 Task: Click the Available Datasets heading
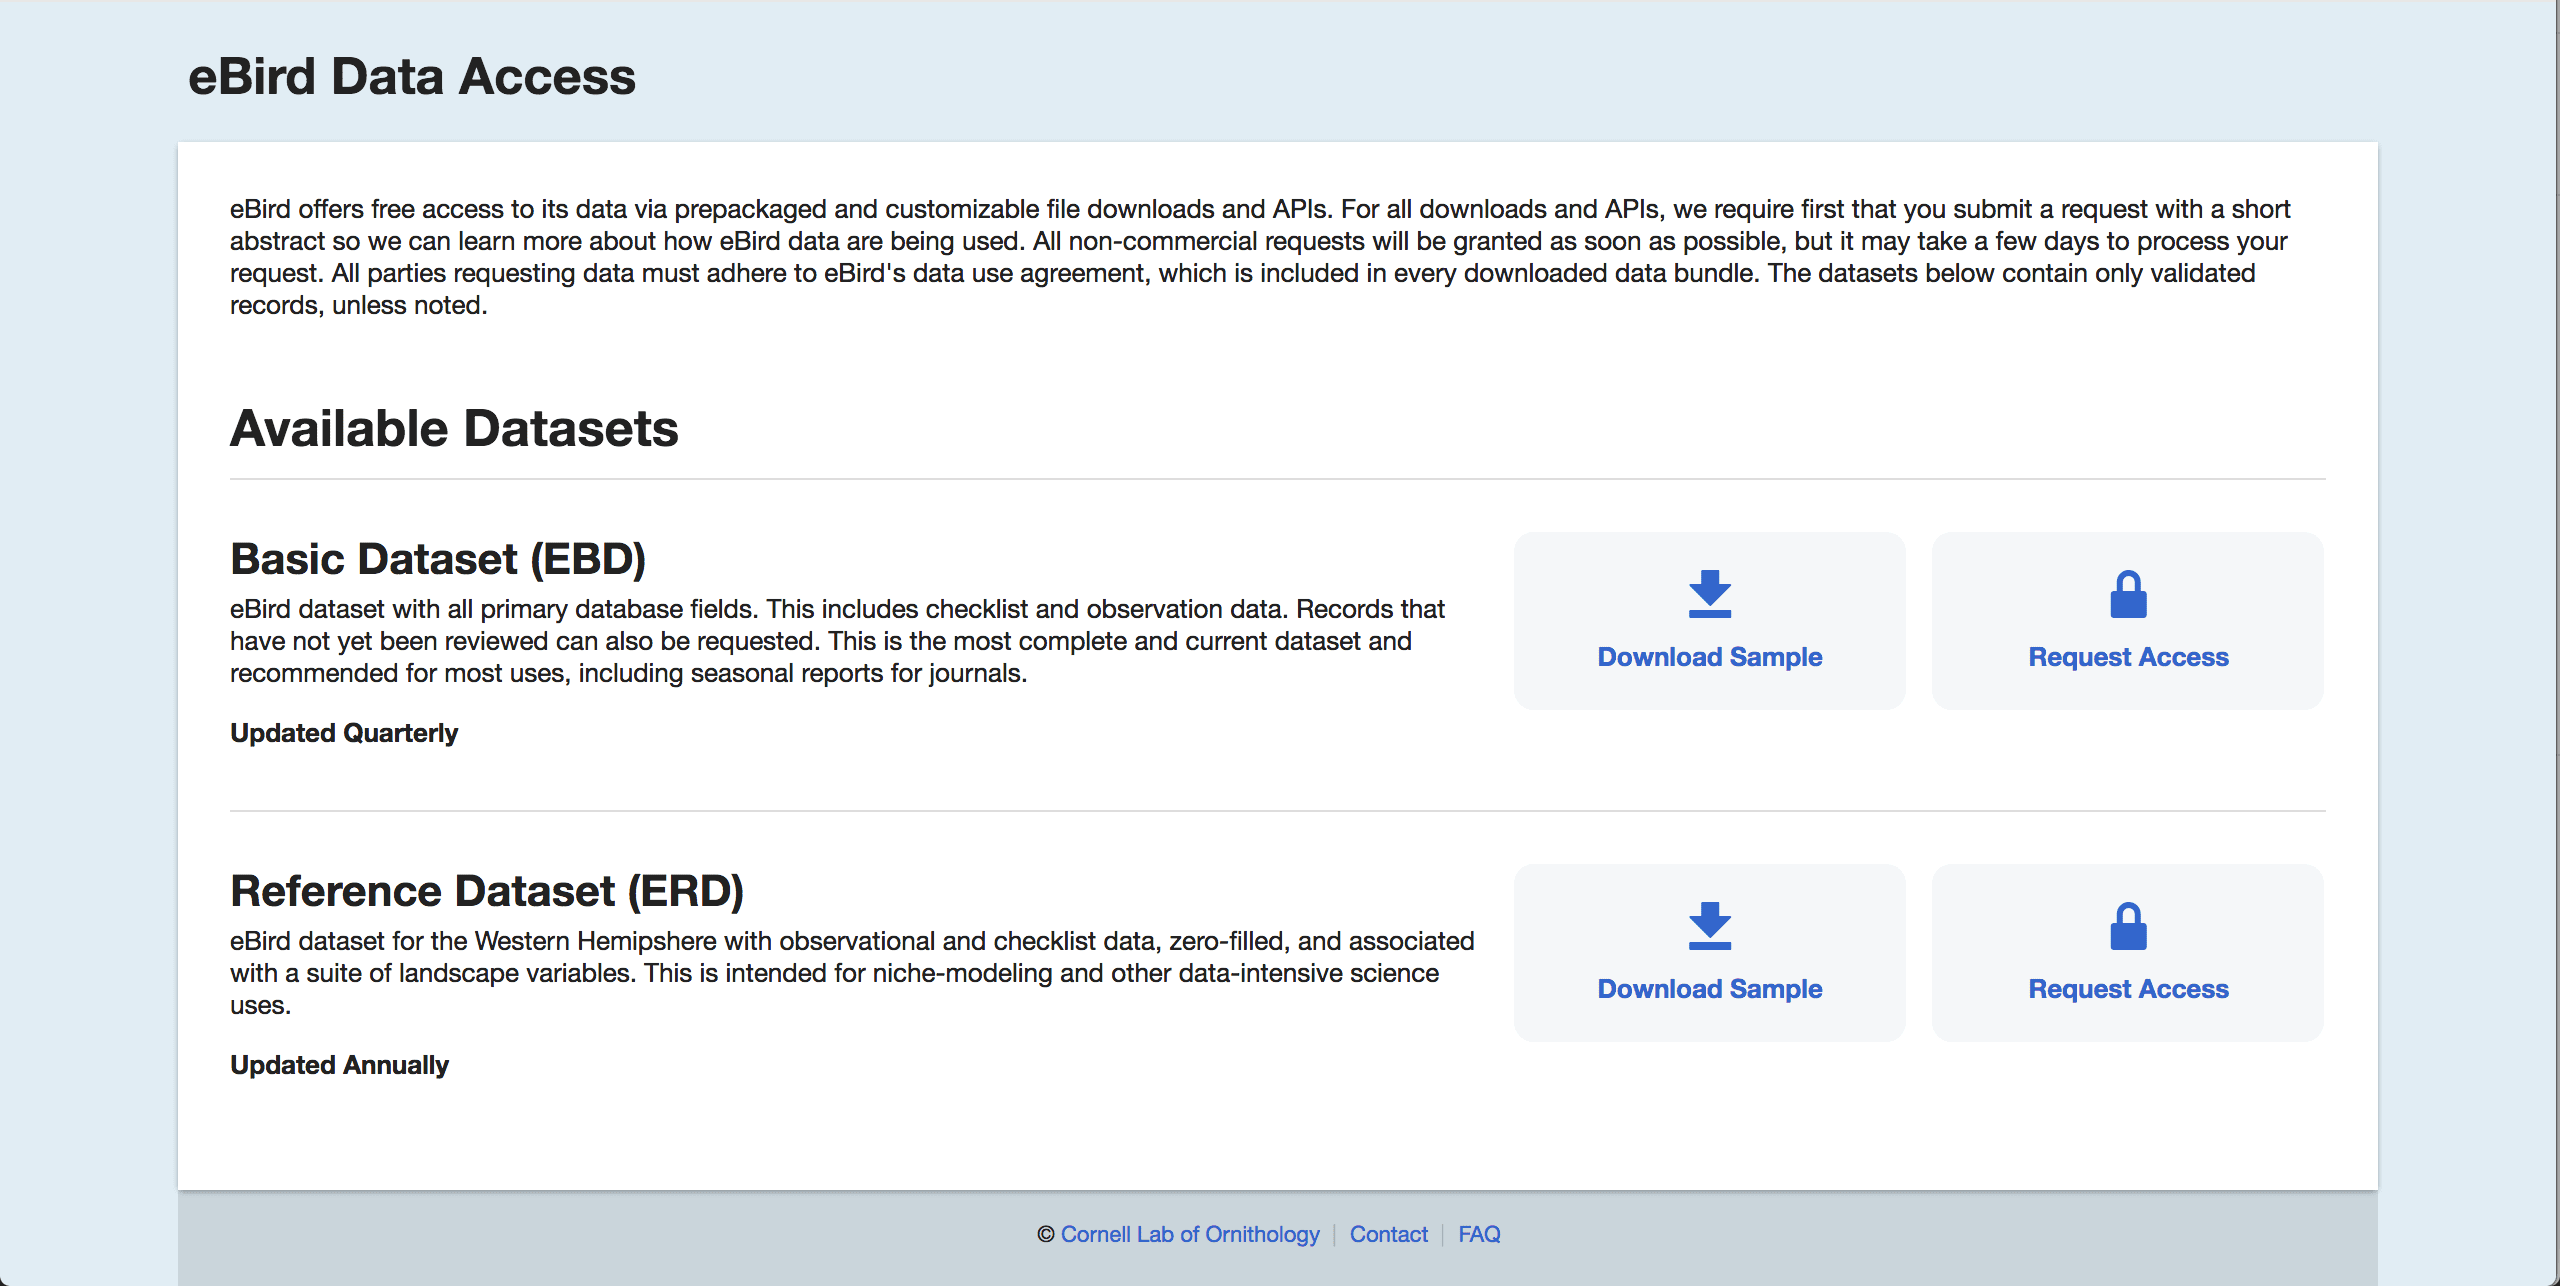(x=454, y=429)
